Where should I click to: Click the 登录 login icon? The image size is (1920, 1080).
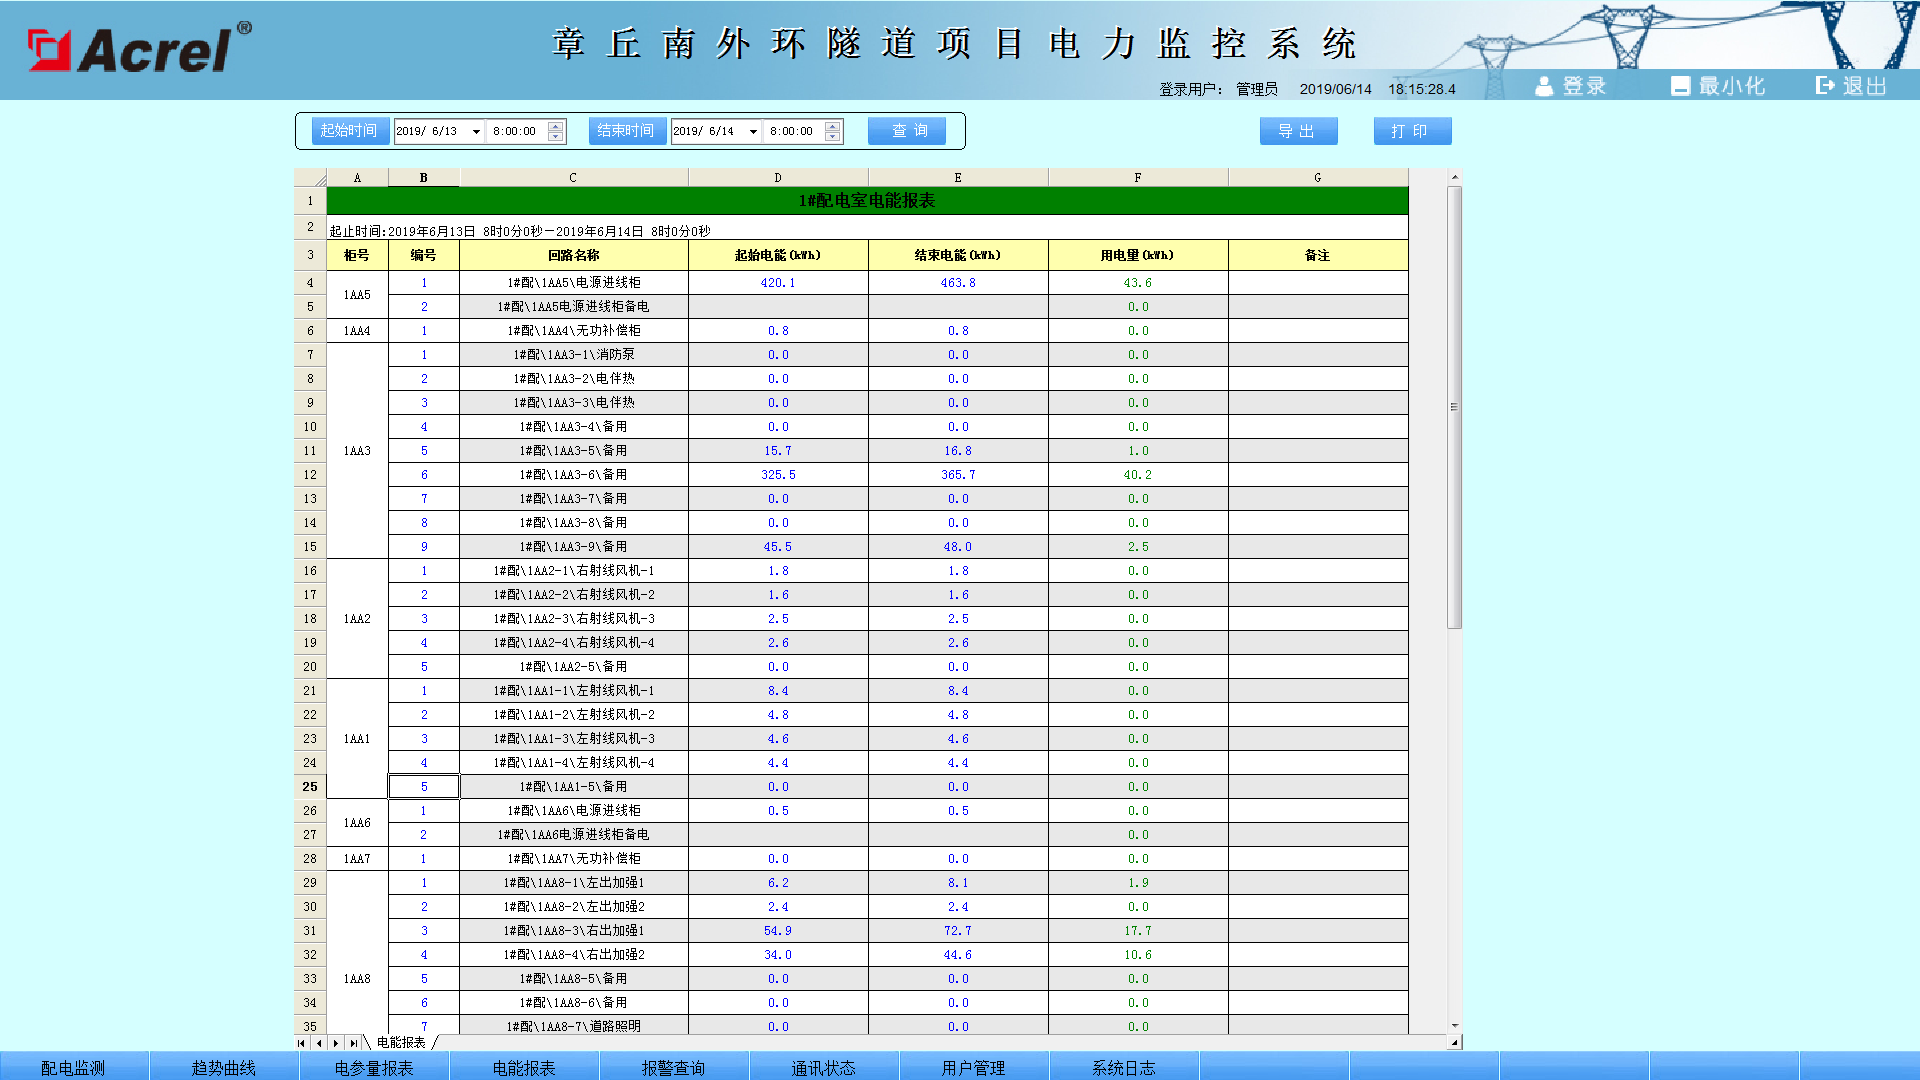pyautogui.click(x=1545, y=87)
